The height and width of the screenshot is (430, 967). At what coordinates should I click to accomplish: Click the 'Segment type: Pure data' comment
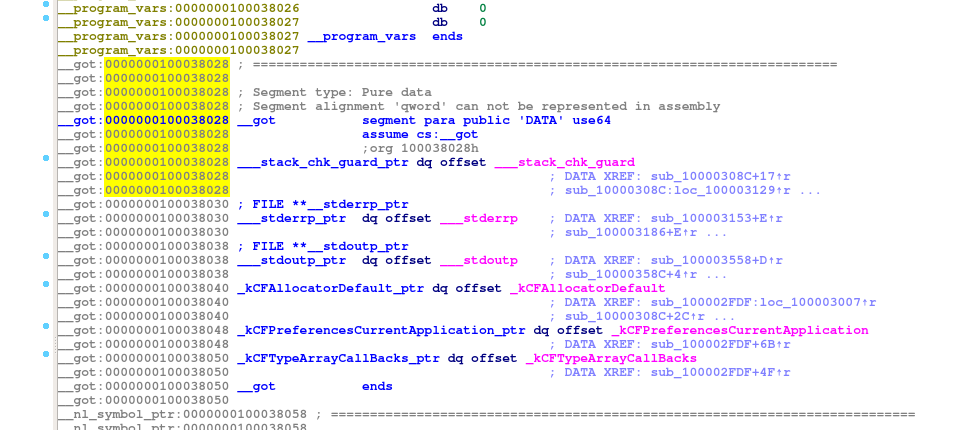click(334, 93)
